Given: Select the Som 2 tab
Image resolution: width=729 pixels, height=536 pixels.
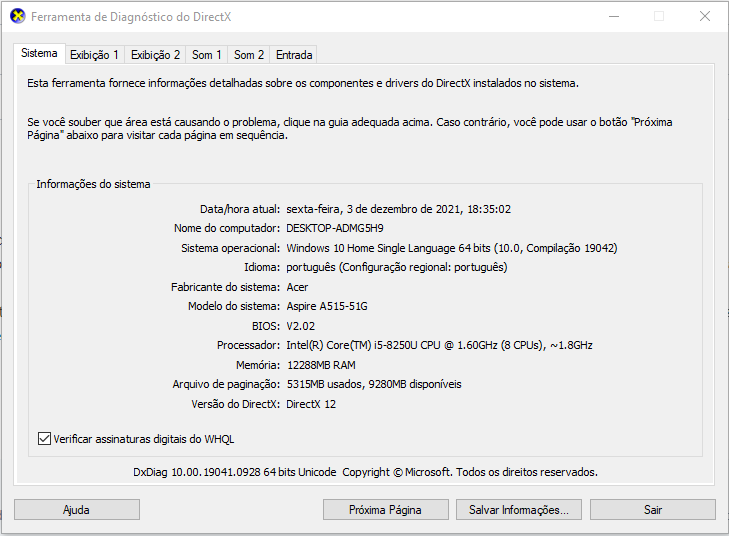Looking at the screenshot, I should [x=249, y=55].
